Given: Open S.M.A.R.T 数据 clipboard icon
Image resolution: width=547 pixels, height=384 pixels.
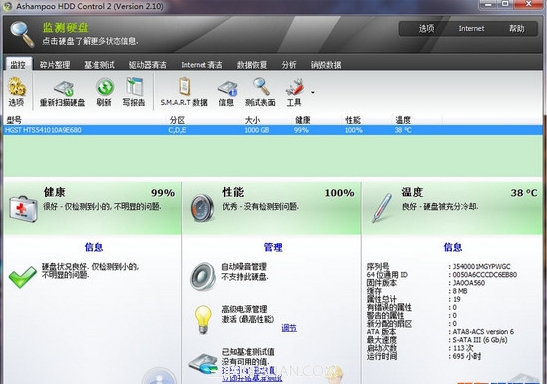Looking at the screenshot, I should (185, 86).
